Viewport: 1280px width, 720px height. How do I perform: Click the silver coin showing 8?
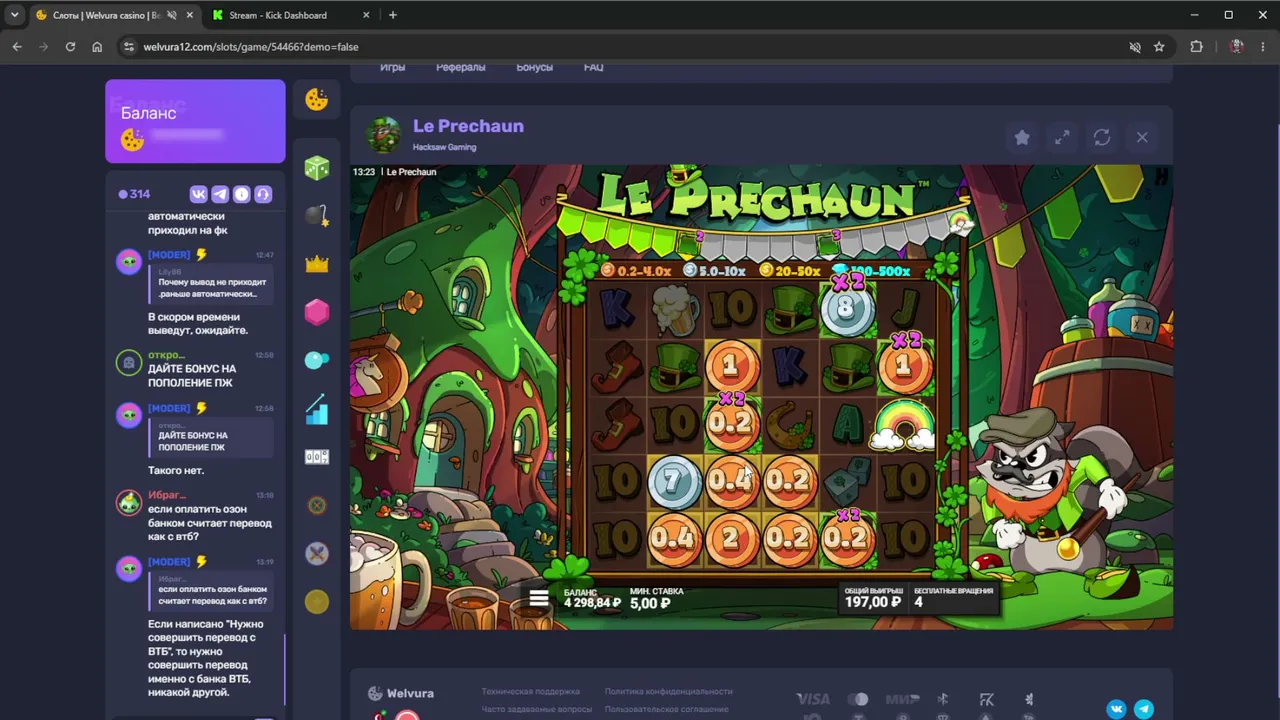coord(846,309)
